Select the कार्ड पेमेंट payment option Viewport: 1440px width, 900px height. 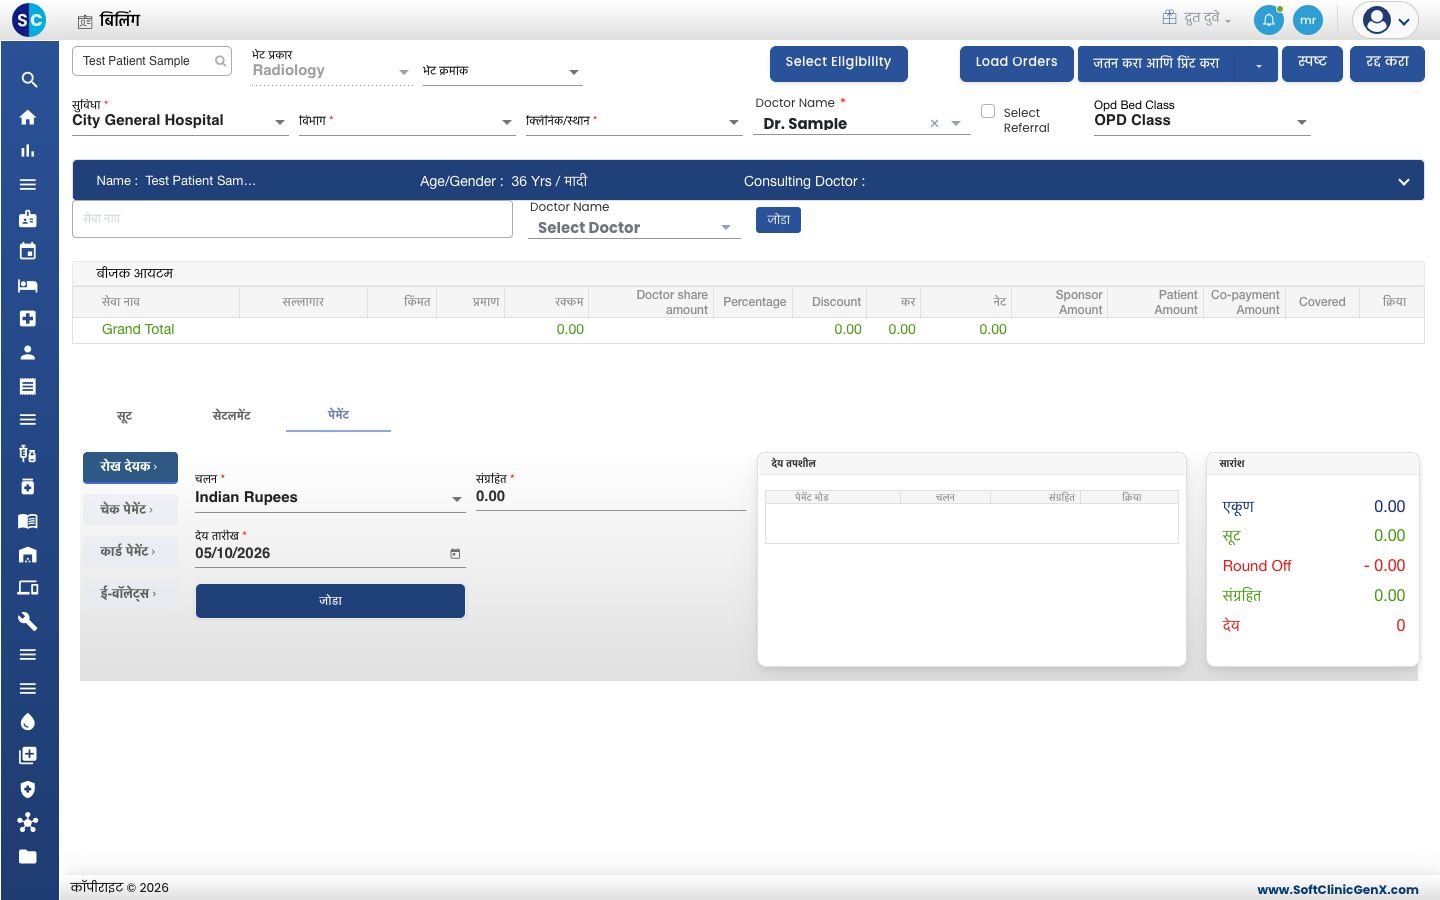(130, 551)
